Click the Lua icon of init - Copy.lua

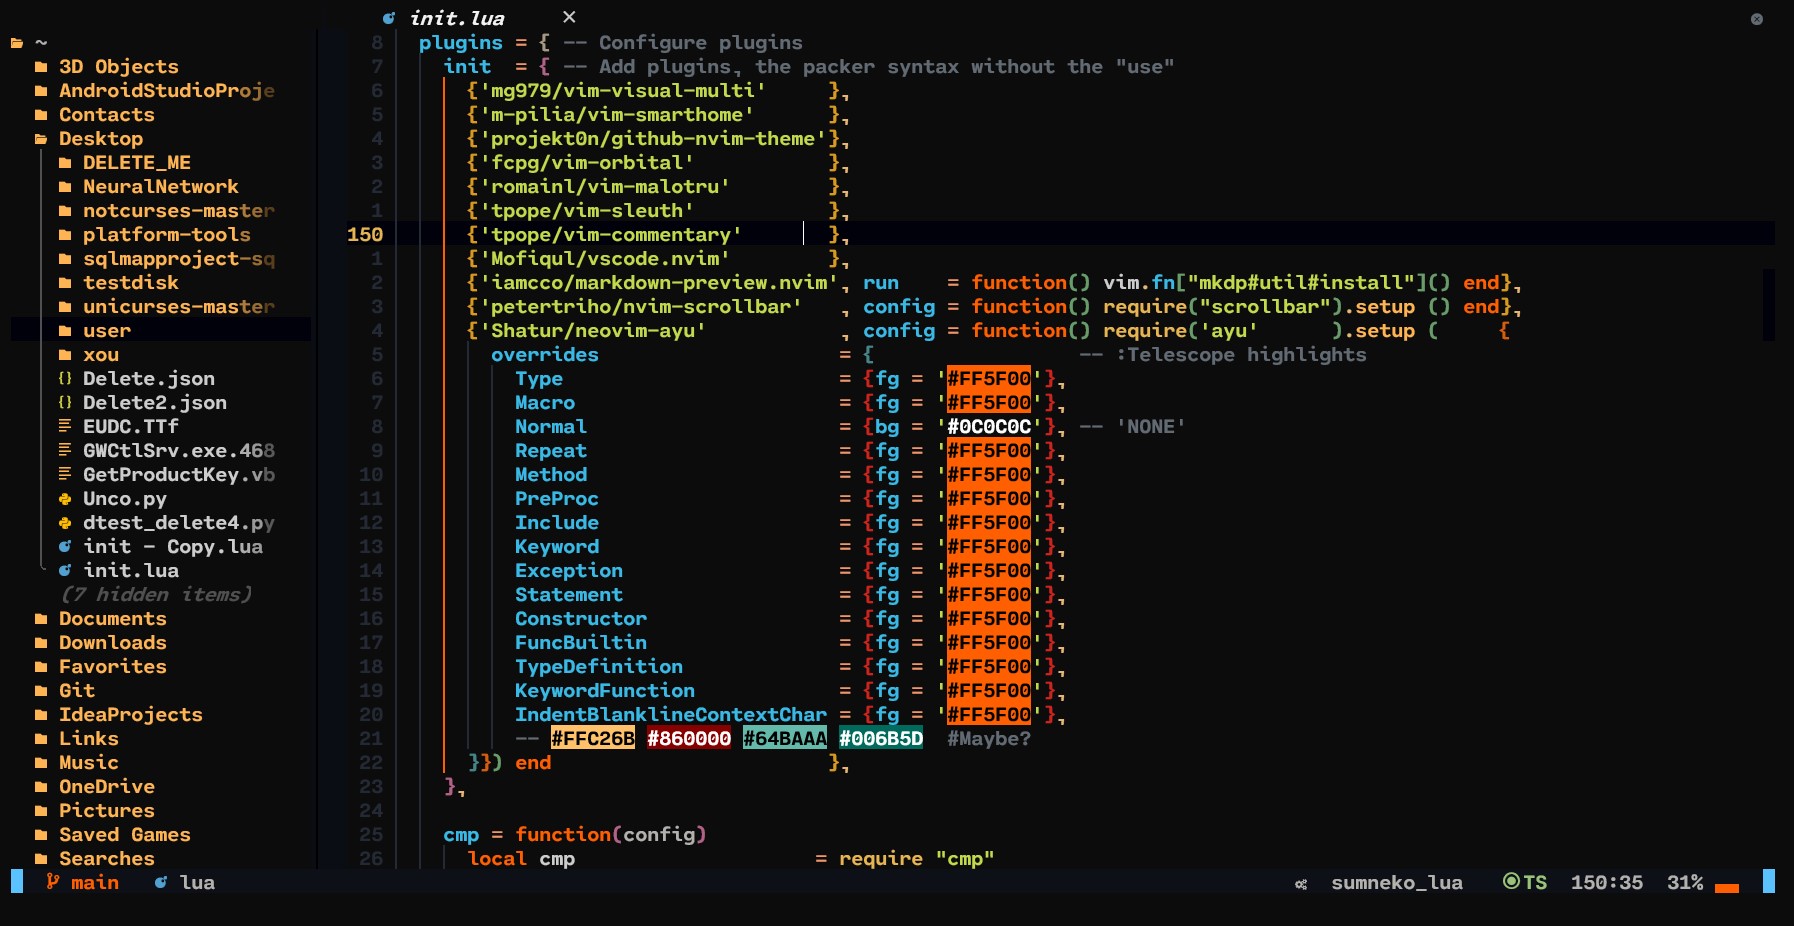pyautogui.click(x=65, y=547)
